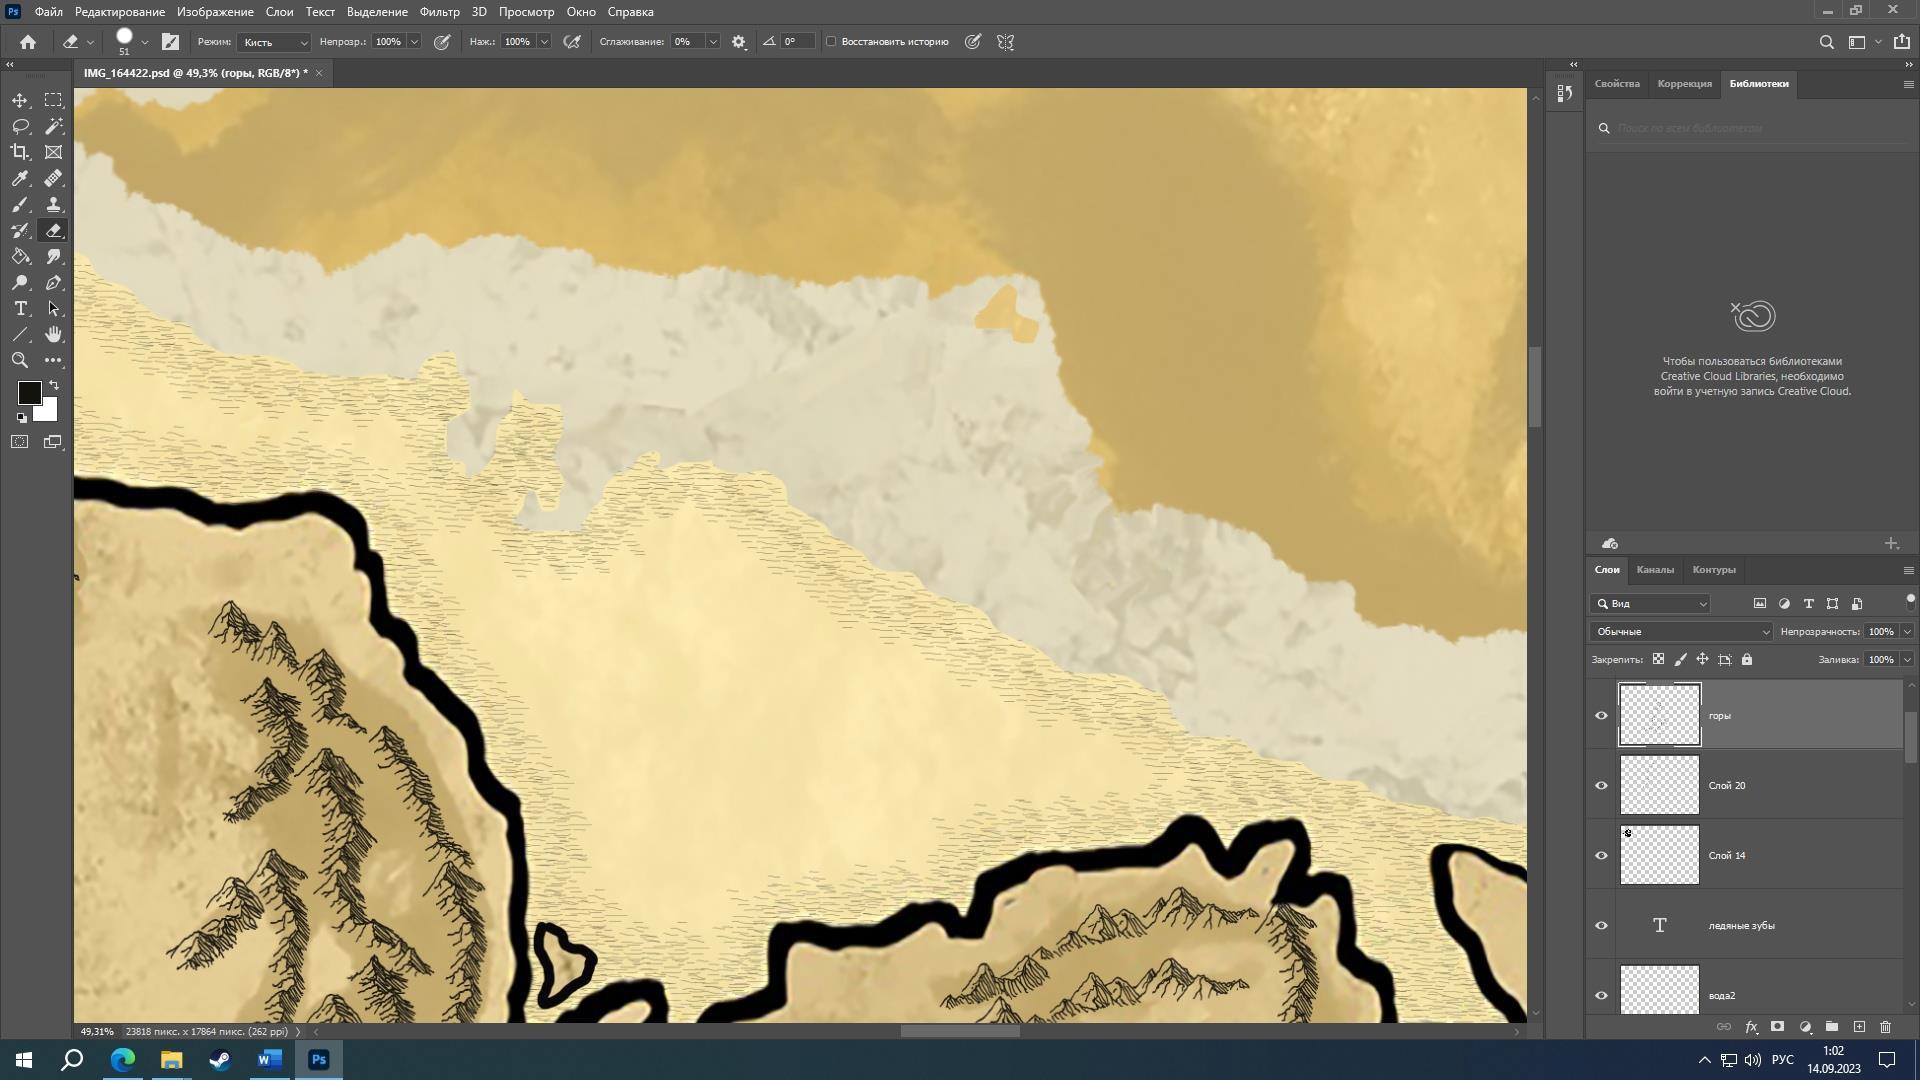Hide the горы layer

click(1601, 715)
